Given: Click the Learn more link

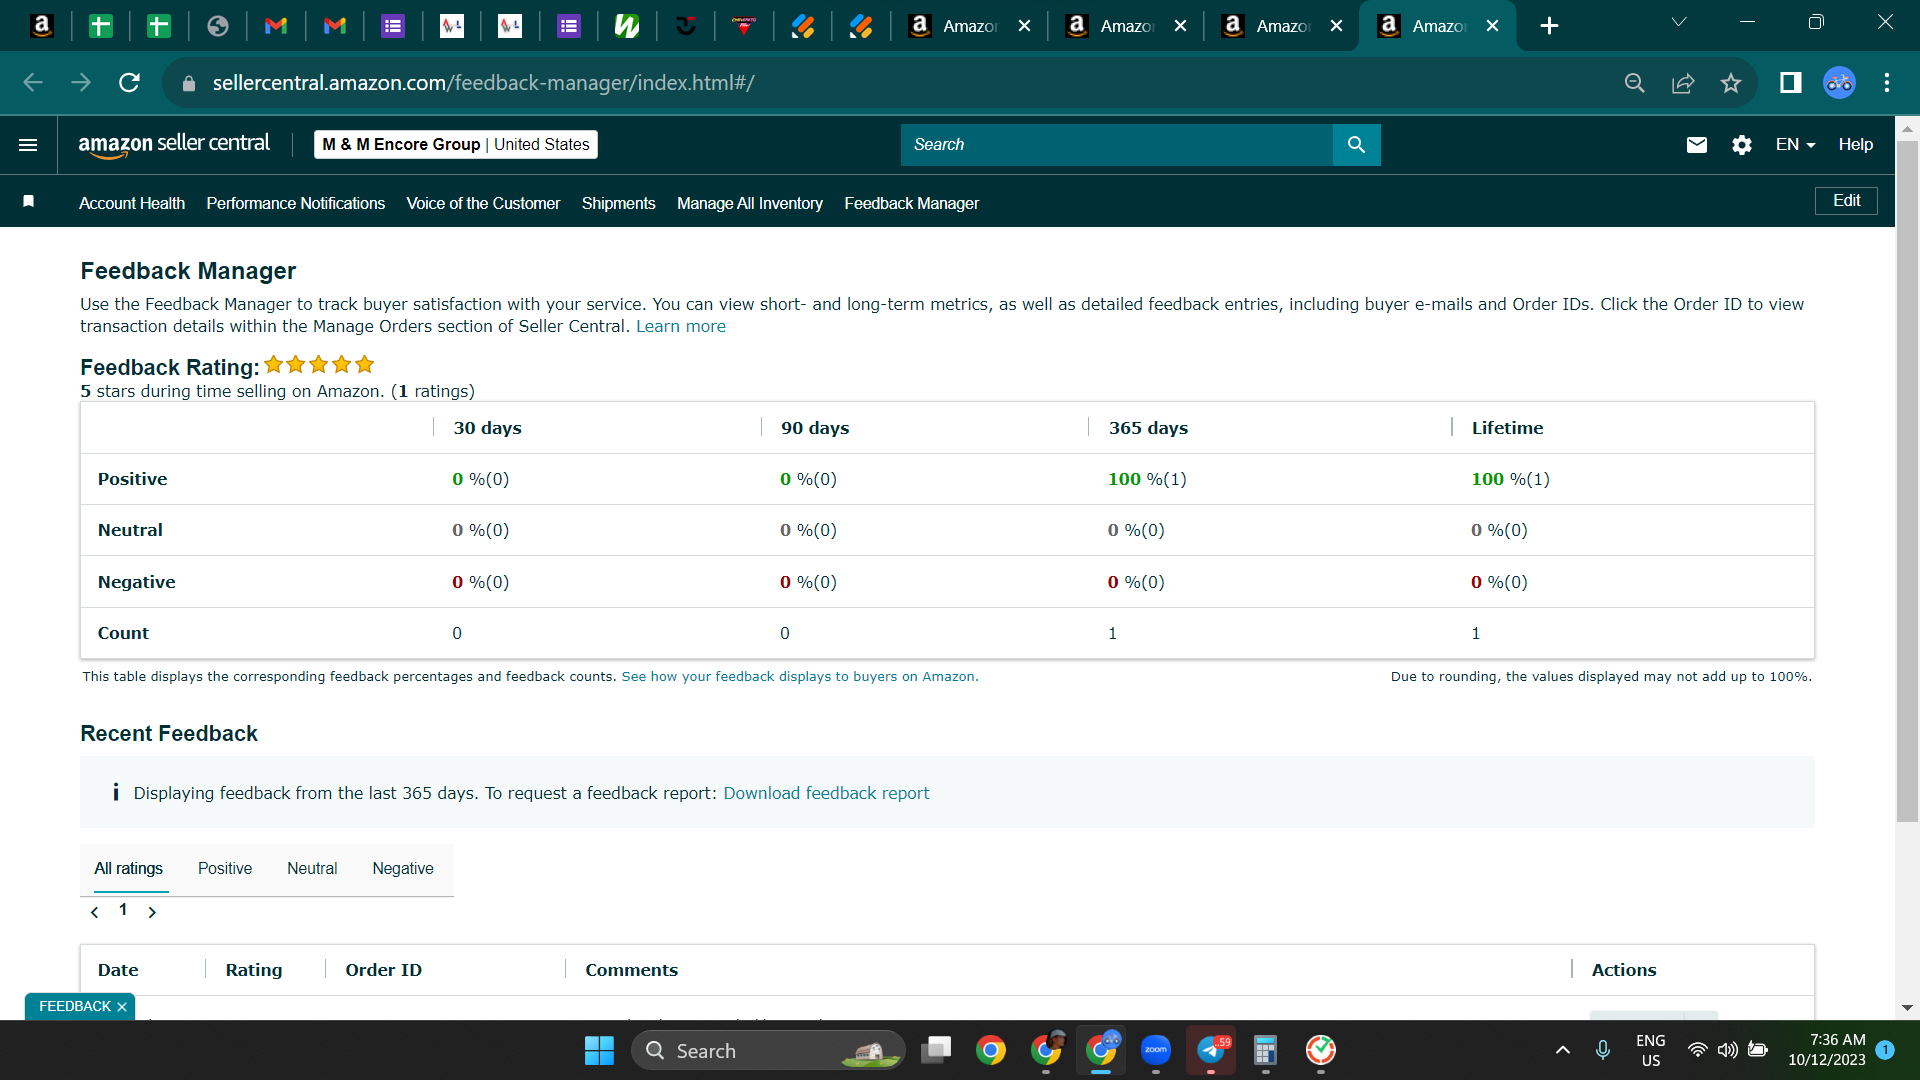Looking at the screenshot, I should point(680,326).
